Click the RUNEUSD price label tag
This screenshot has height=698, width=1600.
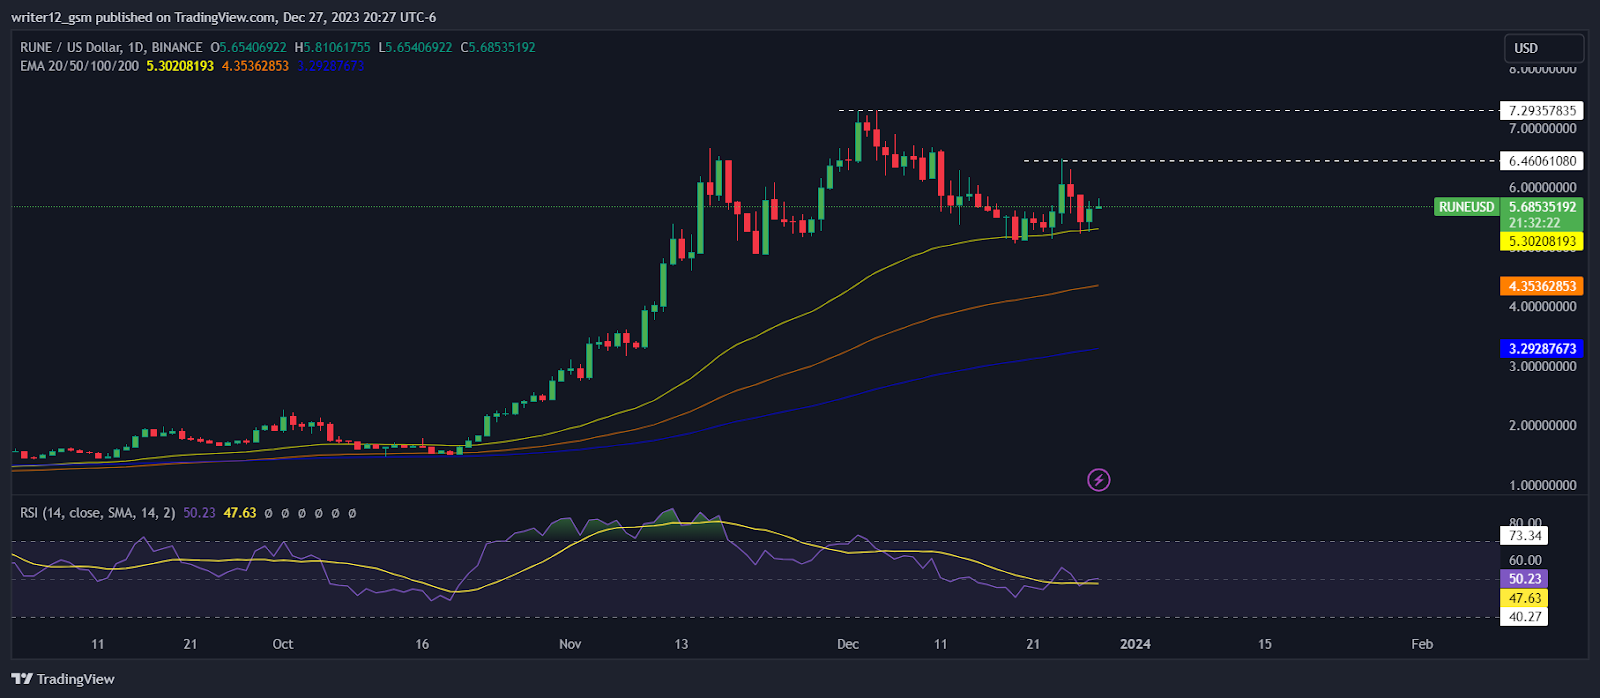(x=1466, y=207)
